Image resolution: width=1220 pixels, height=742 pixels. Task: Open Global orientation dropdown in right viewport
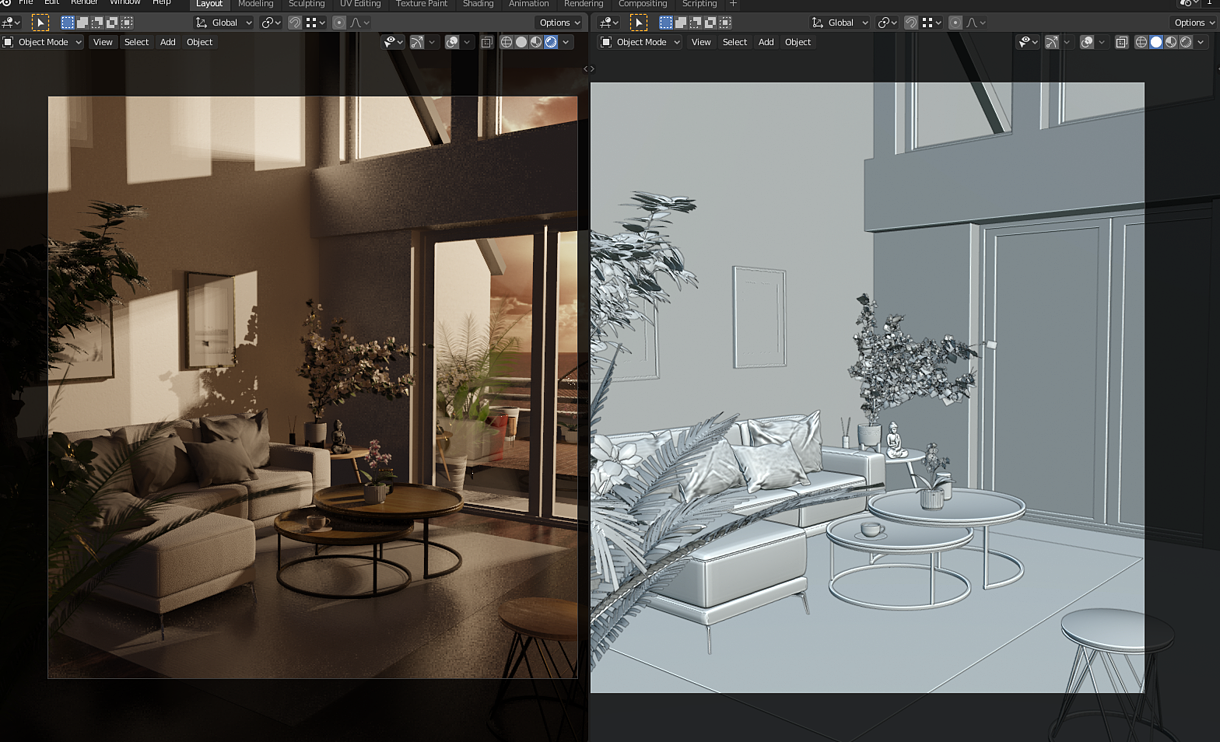pos(840,22)
